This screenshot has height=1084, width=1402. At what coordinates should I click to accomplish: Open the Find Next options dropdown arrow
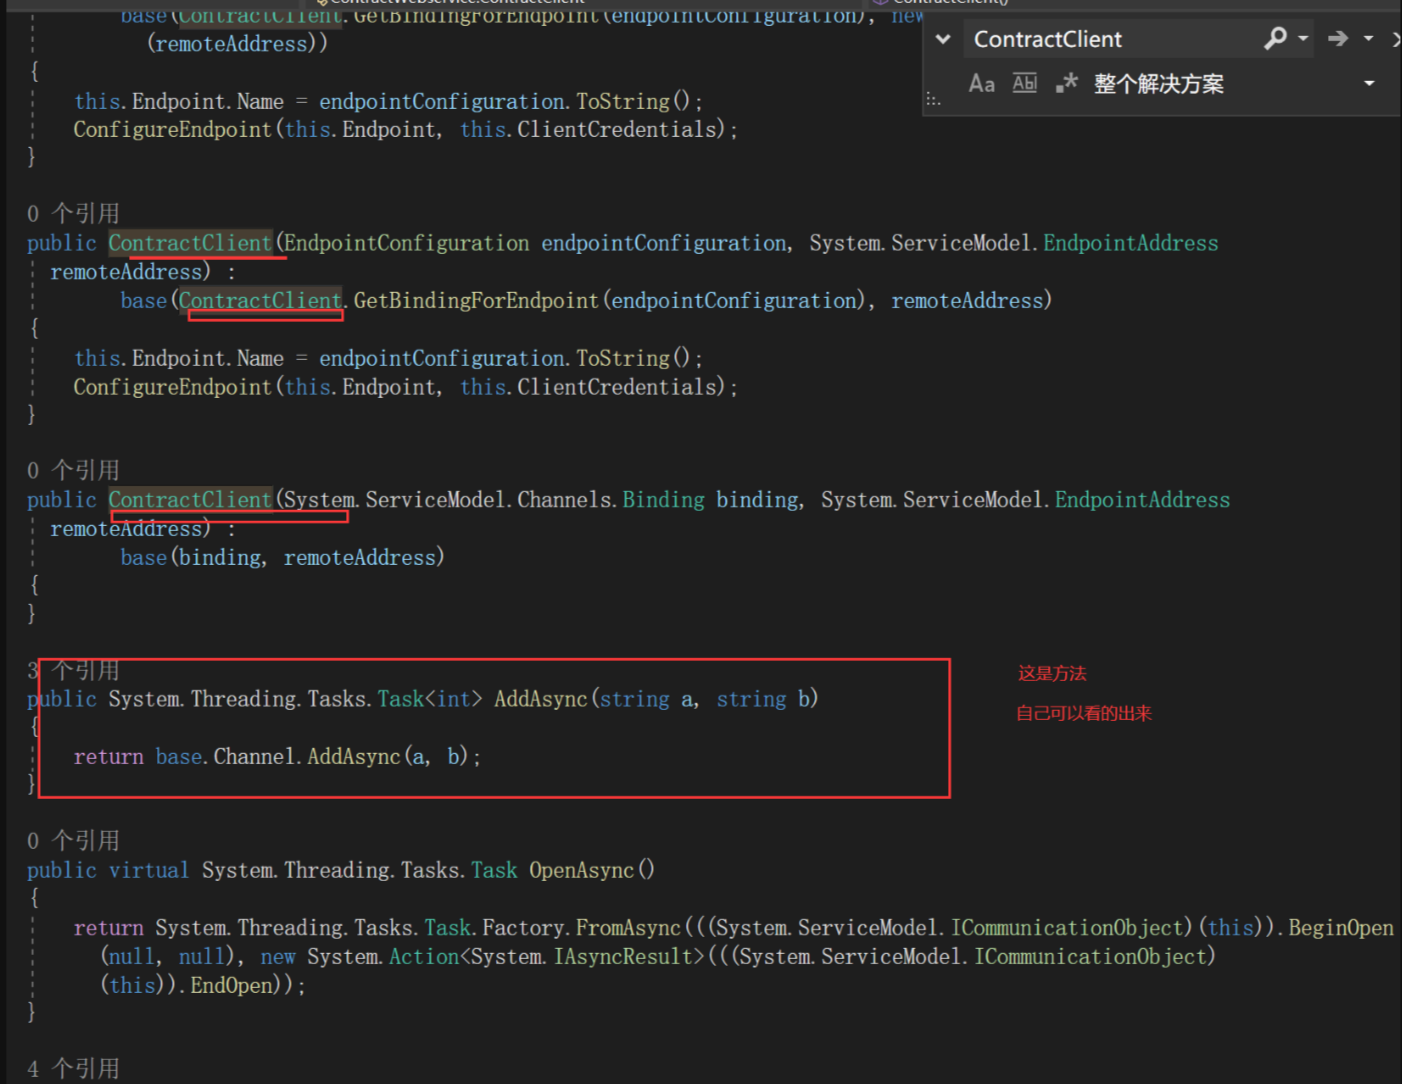tap(1368, 38)
